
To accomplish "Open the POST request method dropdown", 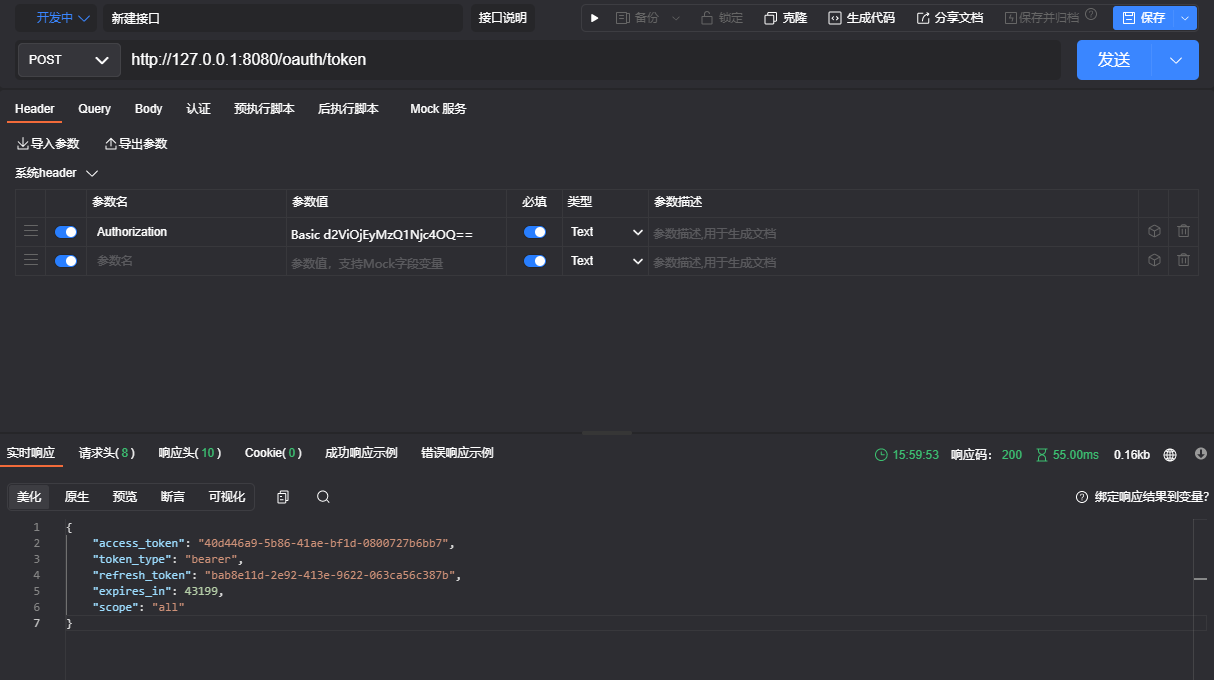I will click(x=68, y=60).
